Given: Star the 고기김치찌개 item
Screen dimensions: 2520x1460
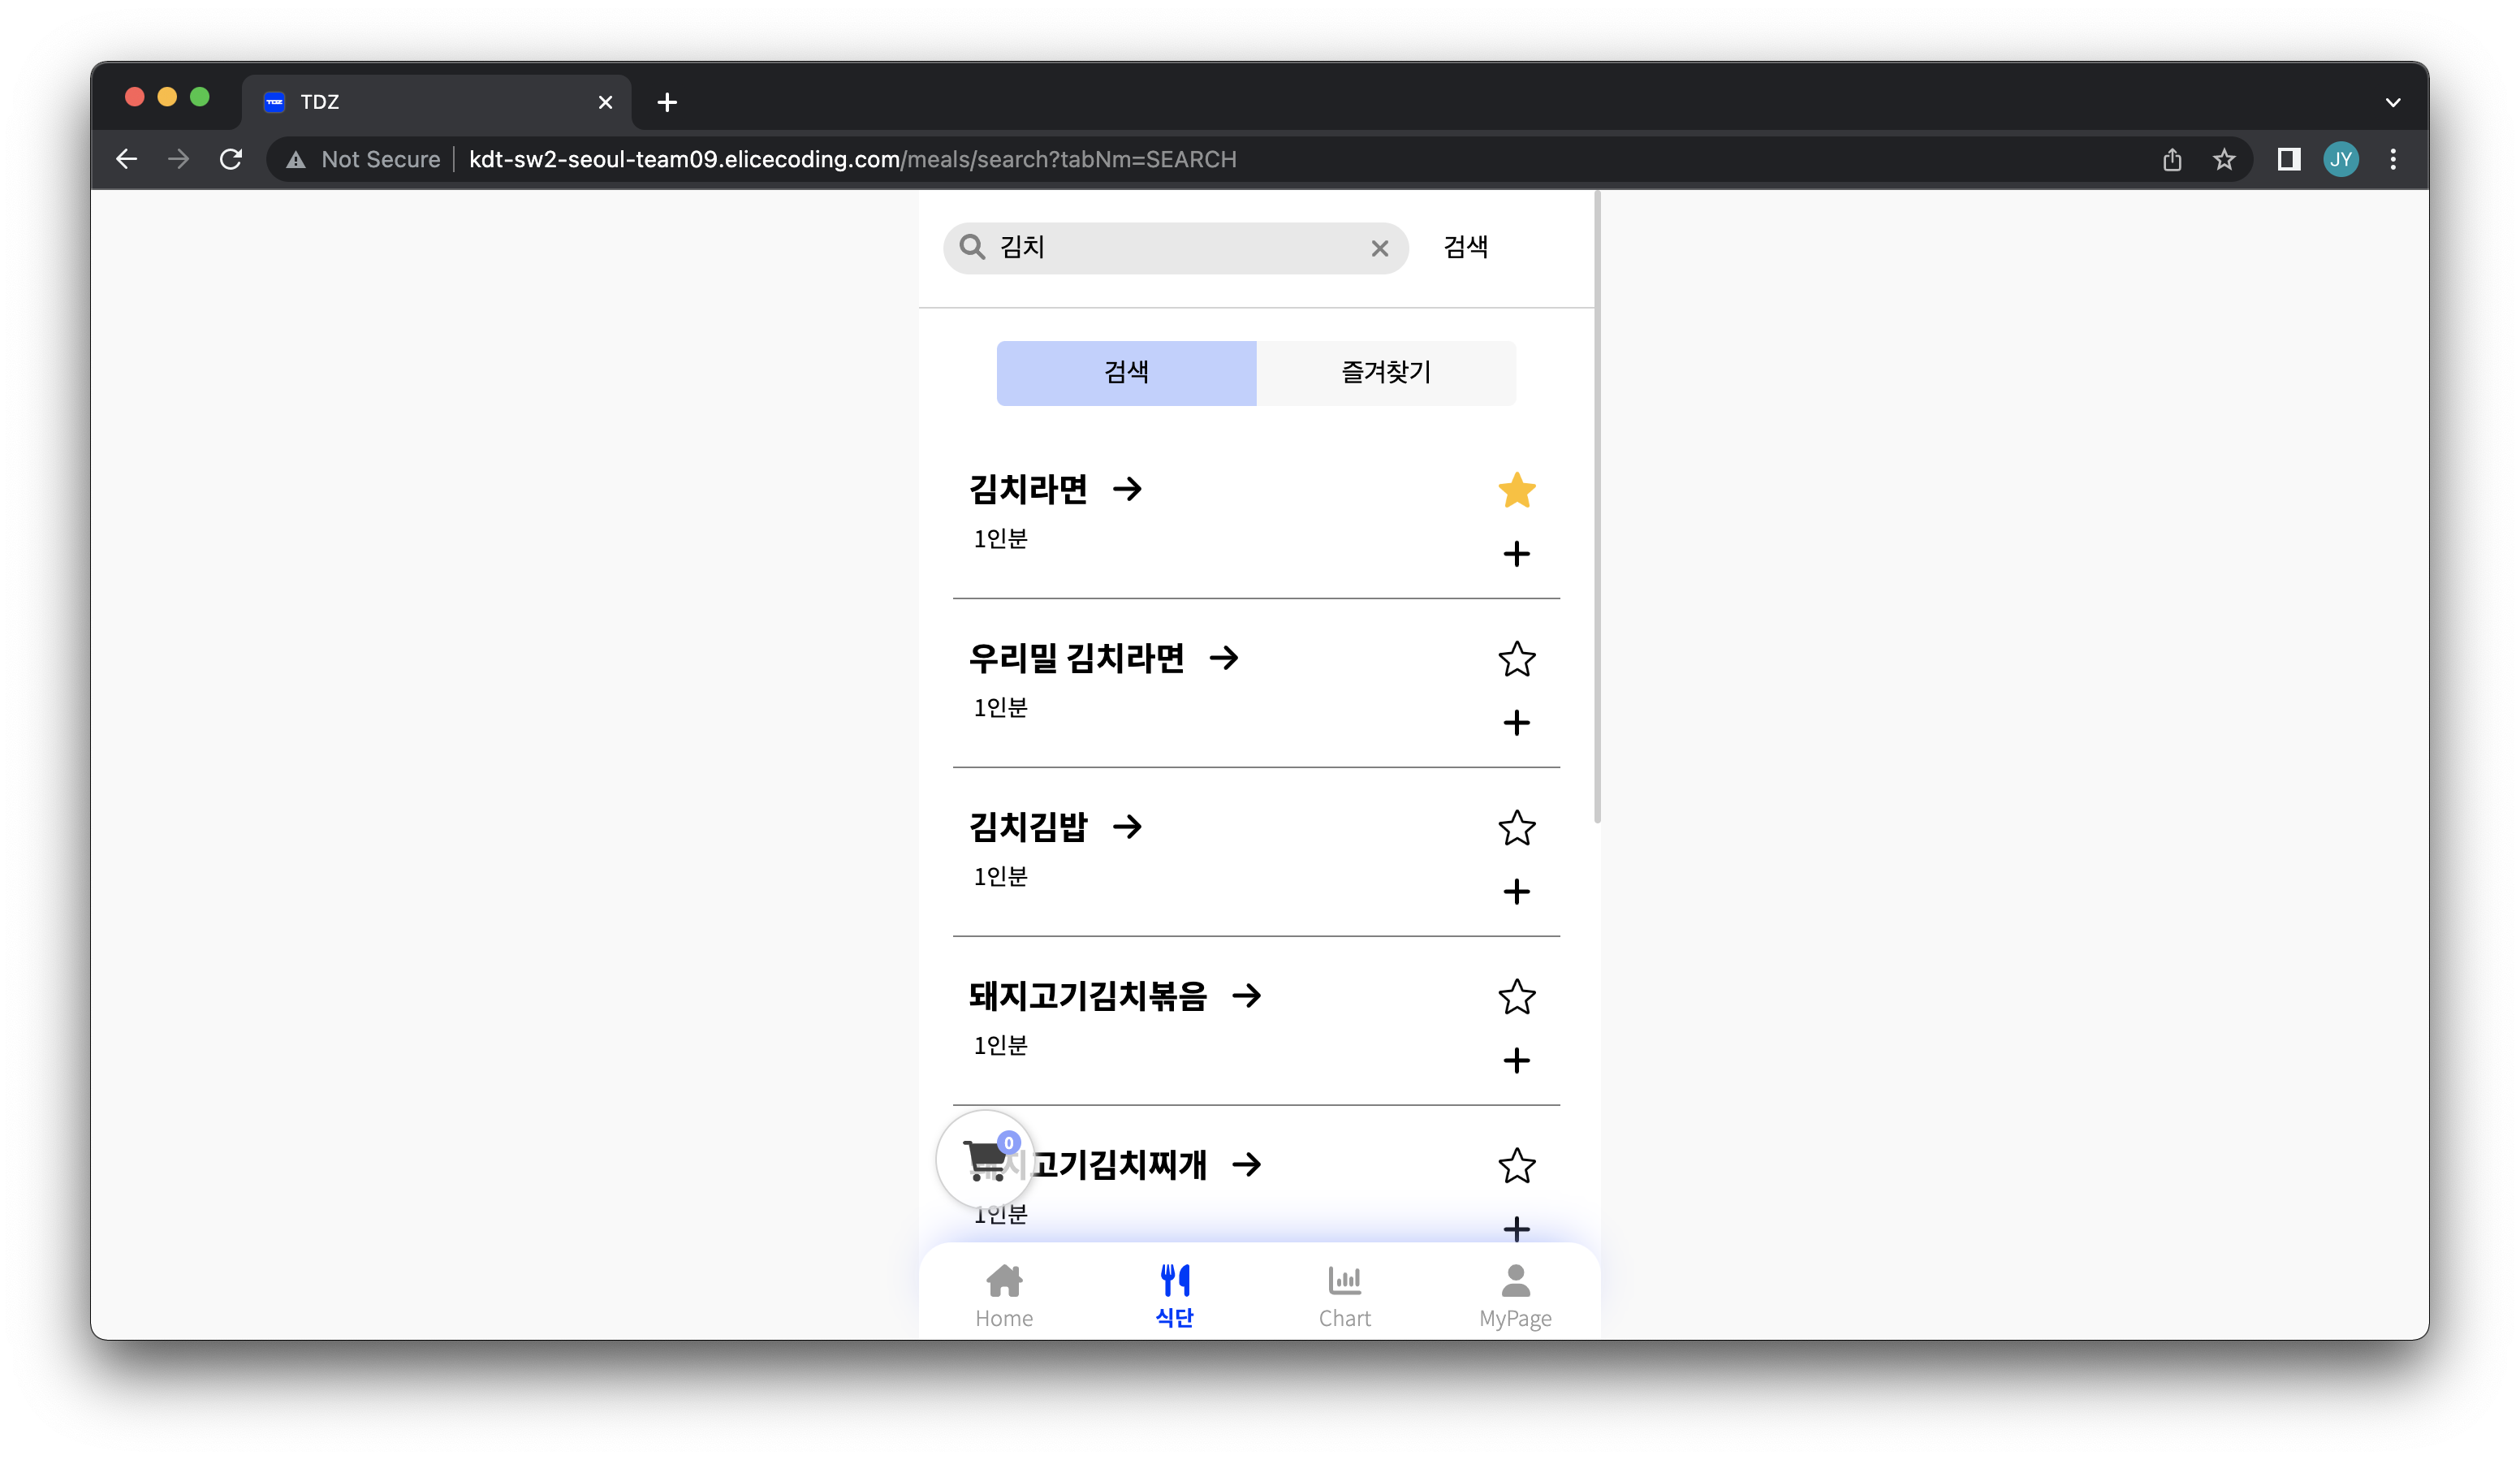Looking at the screenshot, I should tap(1516, 1165).
